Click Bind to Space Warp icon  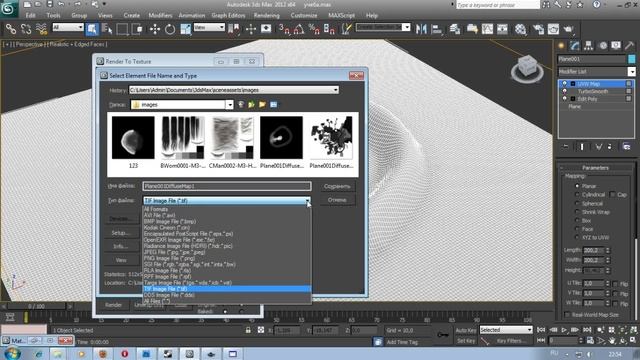click(41, 29)
